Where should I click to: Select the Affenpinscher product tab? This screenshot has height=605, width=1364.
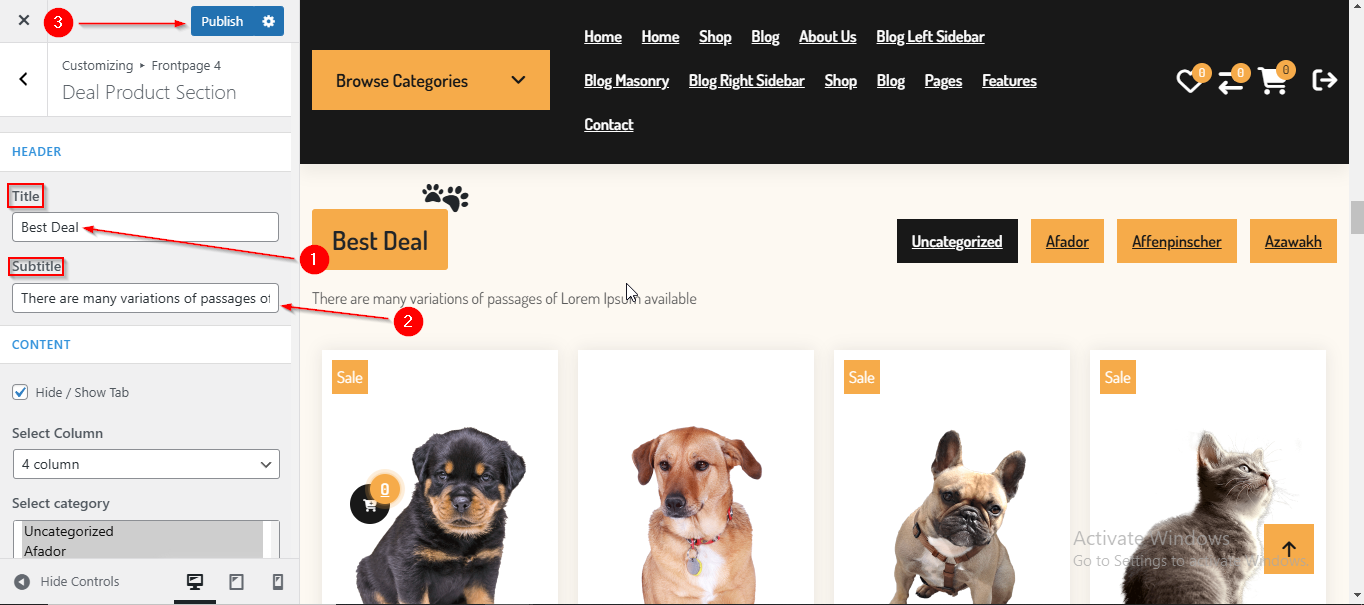tap(1176, 241)
